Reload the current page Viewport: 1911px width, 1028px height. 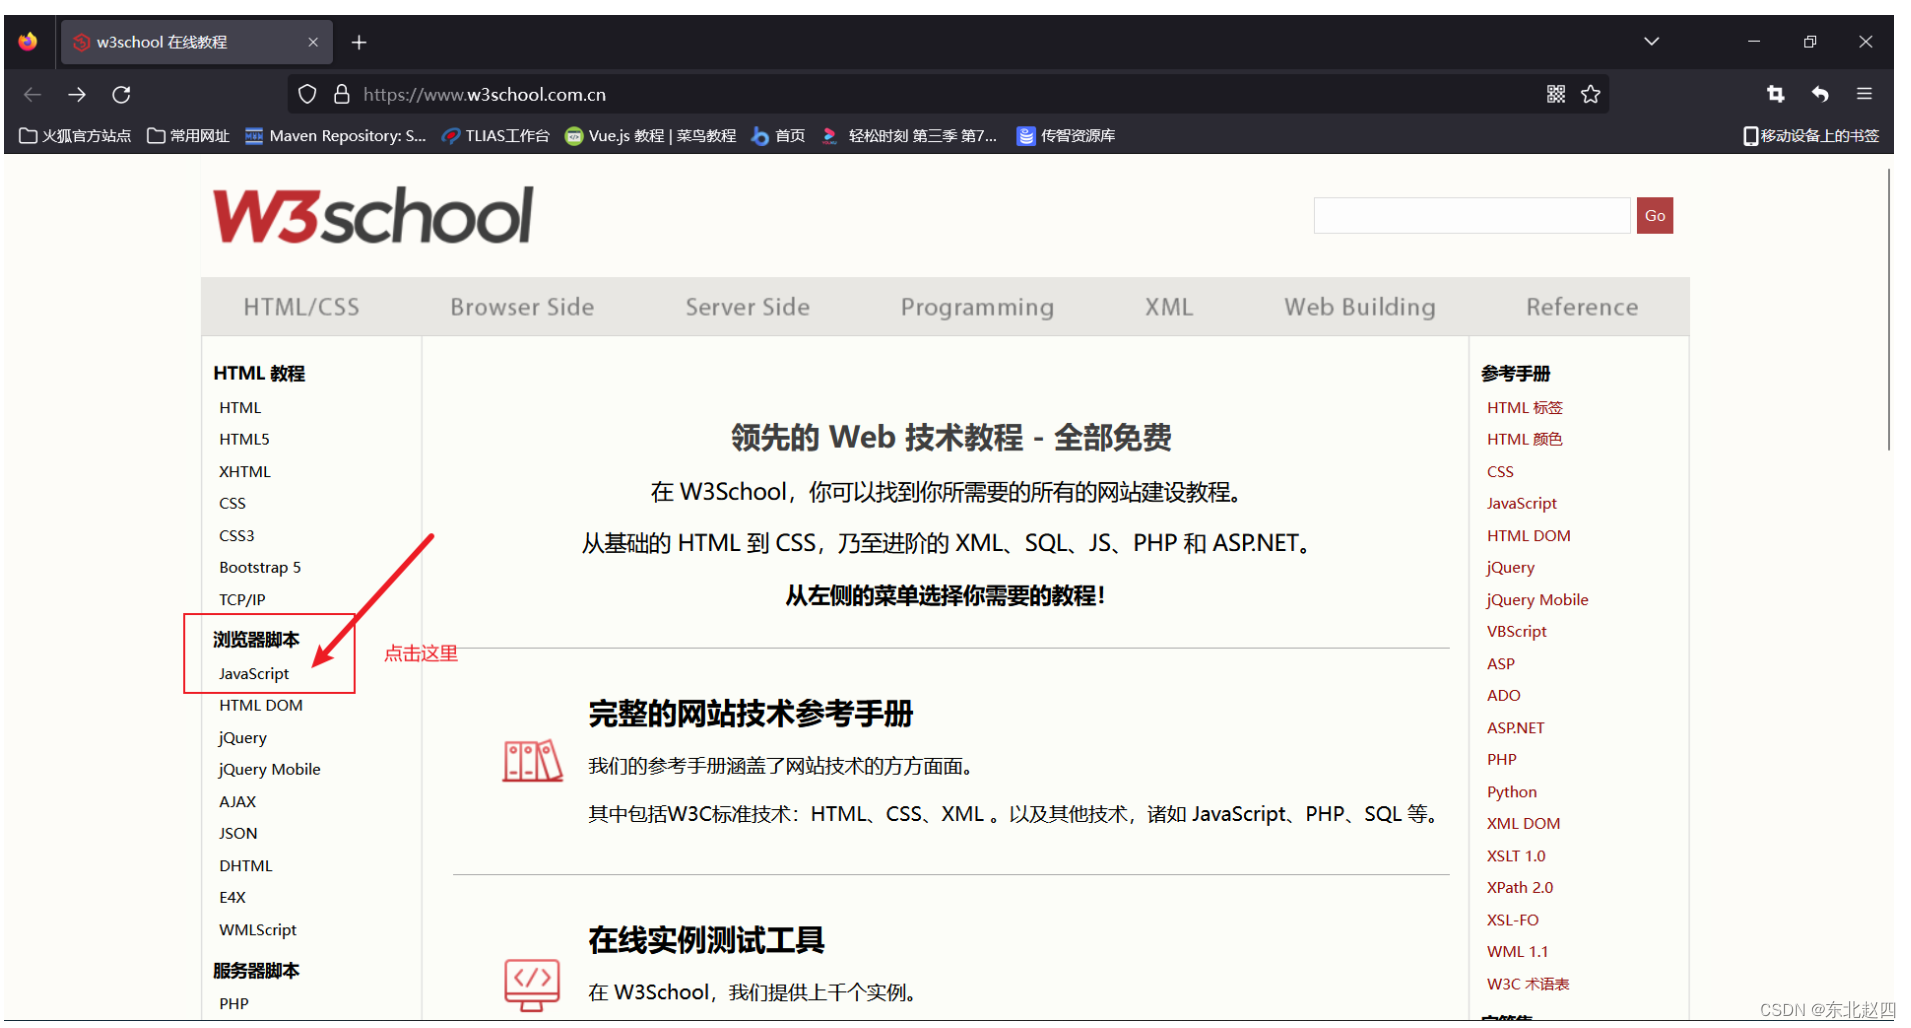[121, 94]
